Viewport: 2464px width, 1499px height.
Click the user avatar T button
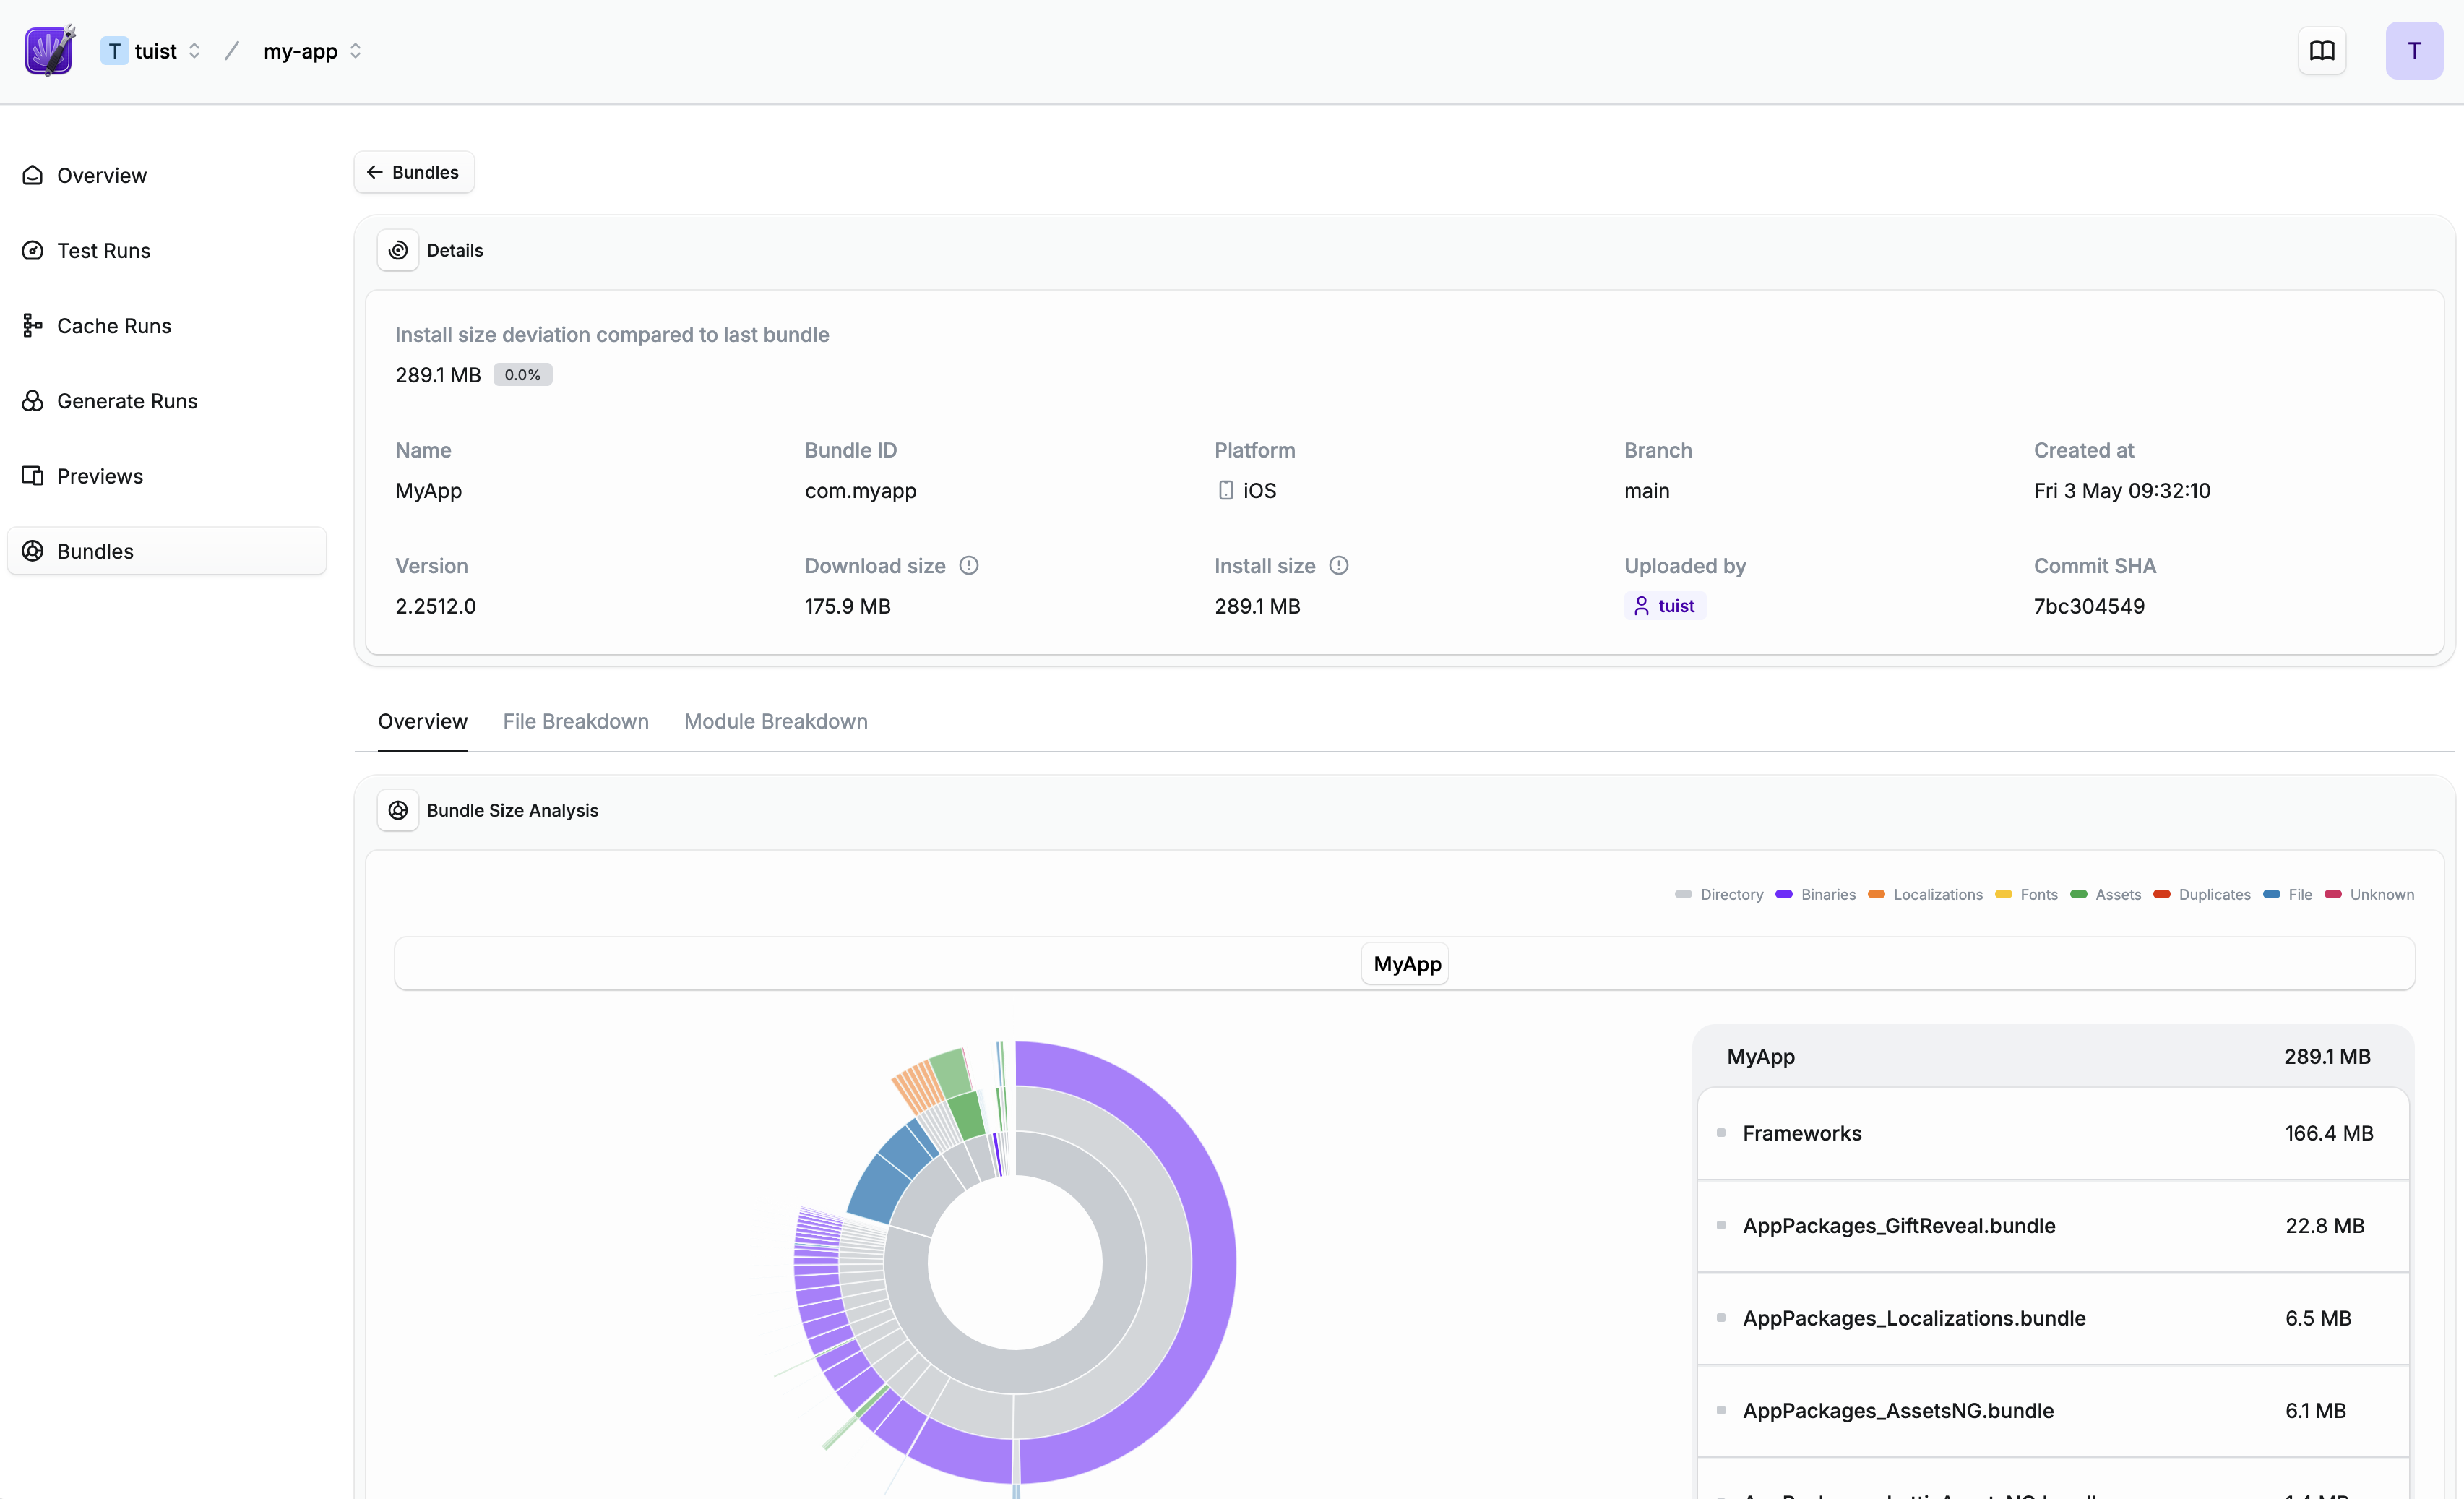2413,51
